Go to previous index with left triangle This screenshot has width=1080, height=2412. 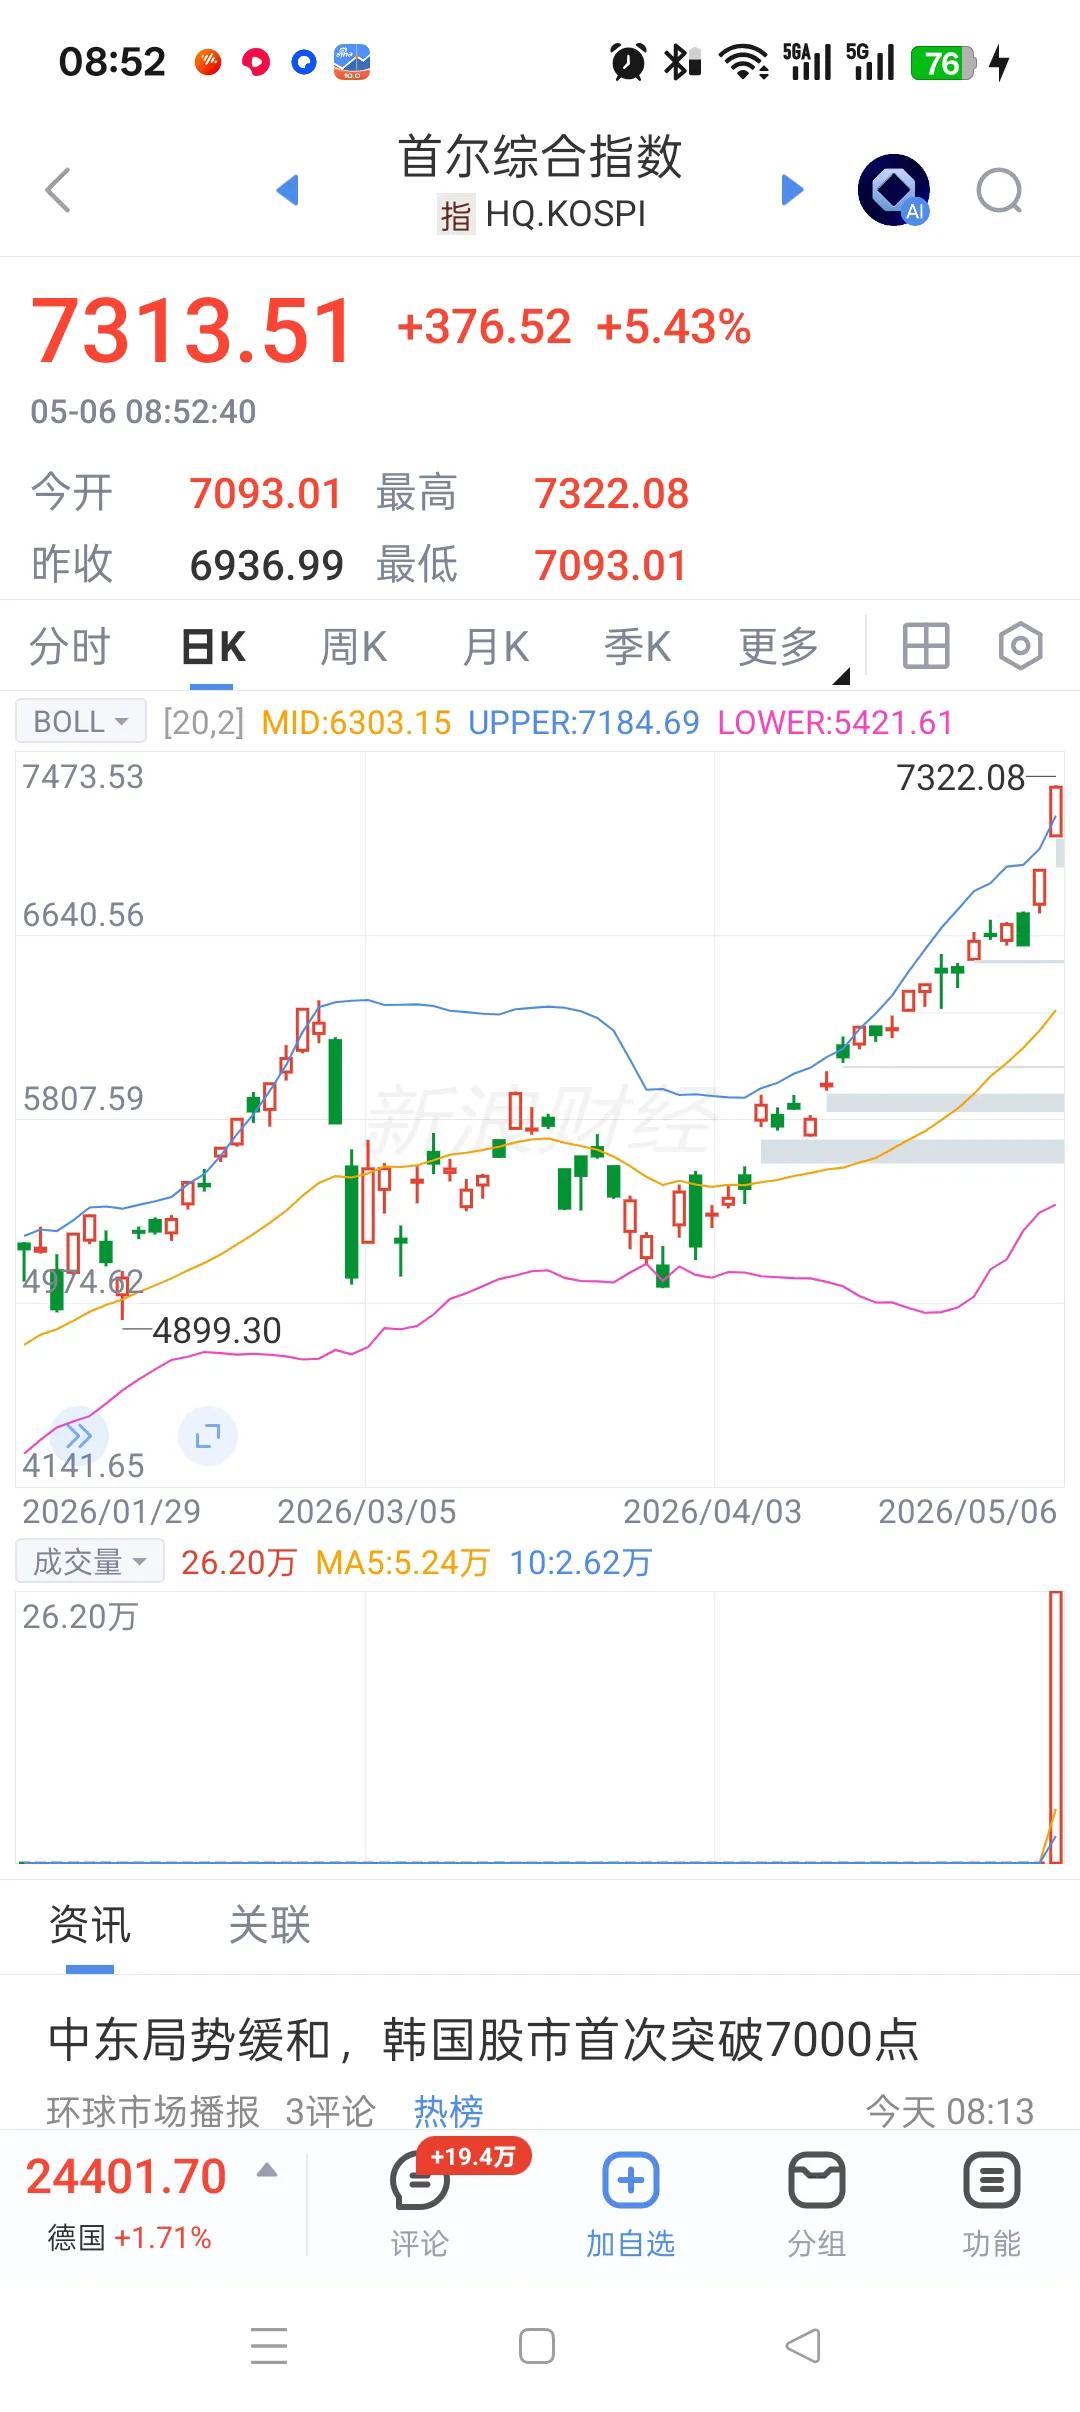coord(288,190)
